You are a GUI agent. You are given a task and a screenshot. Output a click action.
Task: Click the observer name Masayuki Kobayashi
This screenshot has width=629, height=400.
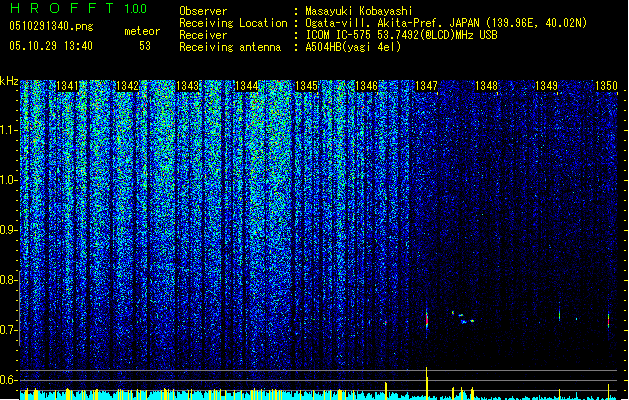point(359,11)
